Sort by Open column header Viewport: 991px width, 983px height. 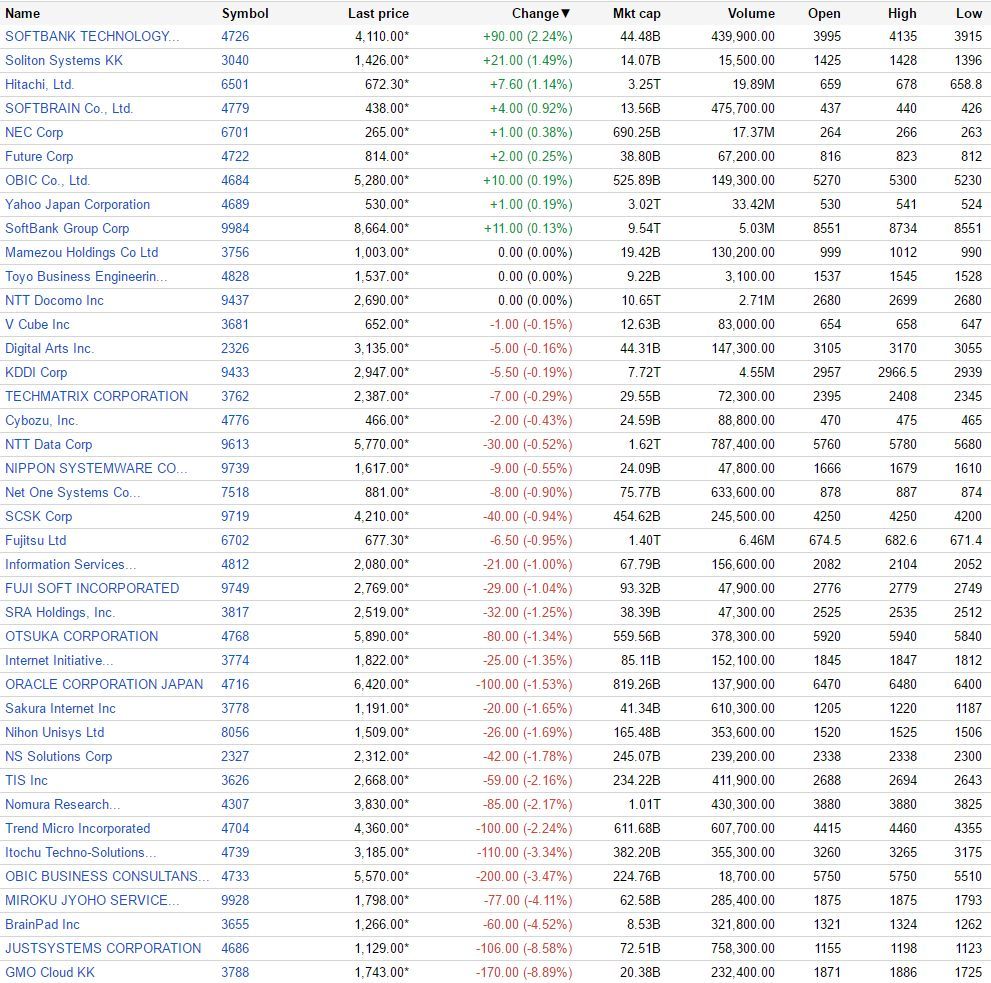pos(824,13)
